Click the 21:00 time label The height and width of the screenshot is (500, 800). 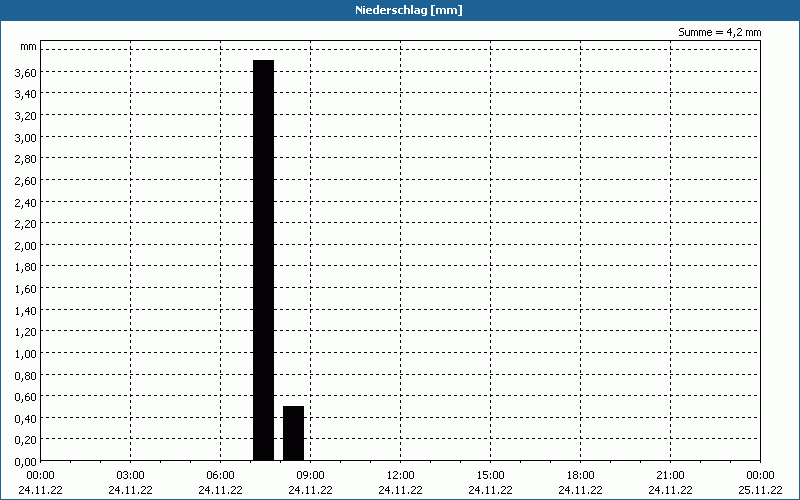(670, 476)
